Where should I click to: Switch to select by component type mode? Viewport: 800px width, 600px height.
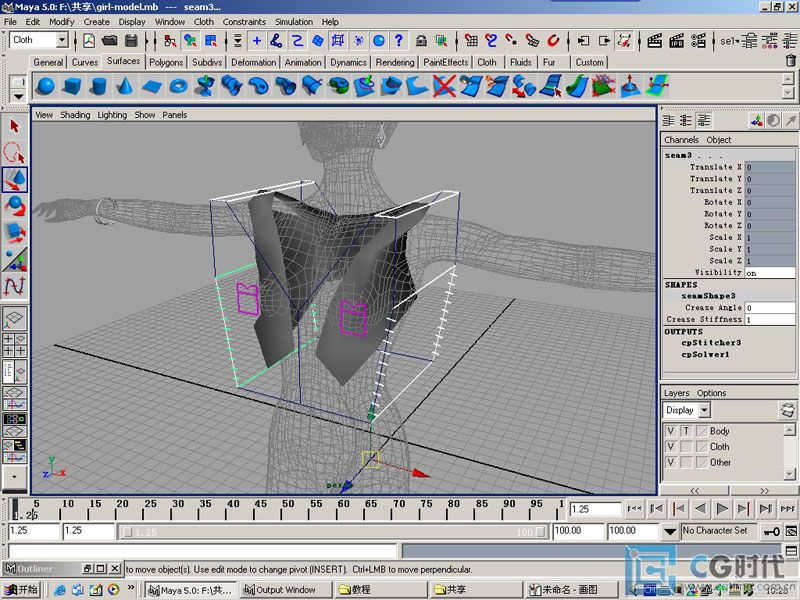pos(211,40)
